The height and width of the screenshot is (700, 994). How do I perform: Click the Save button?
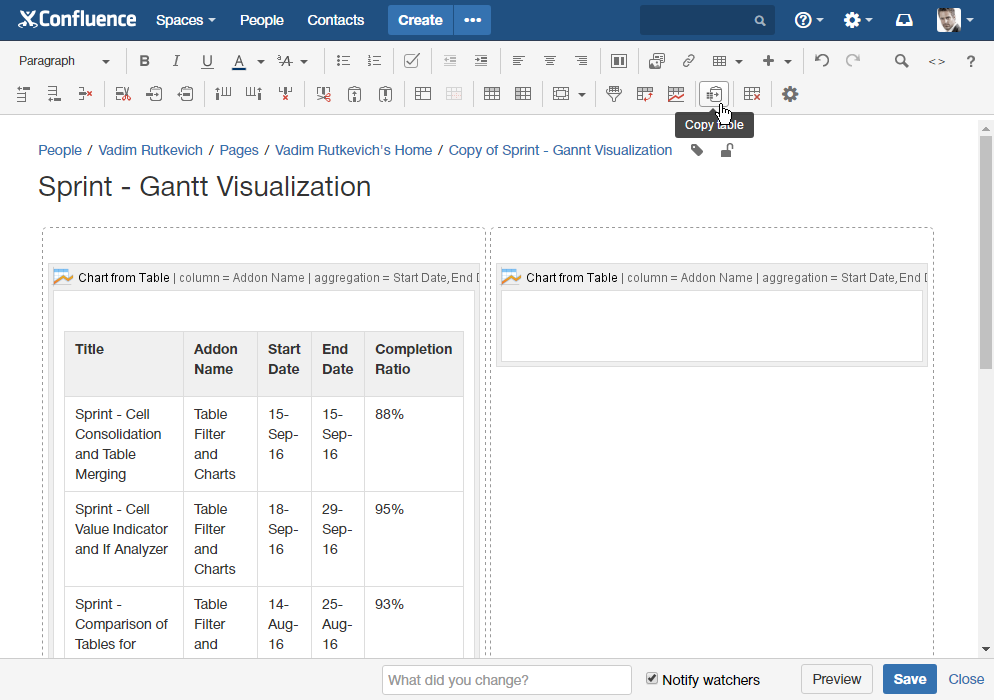[909, 679]
